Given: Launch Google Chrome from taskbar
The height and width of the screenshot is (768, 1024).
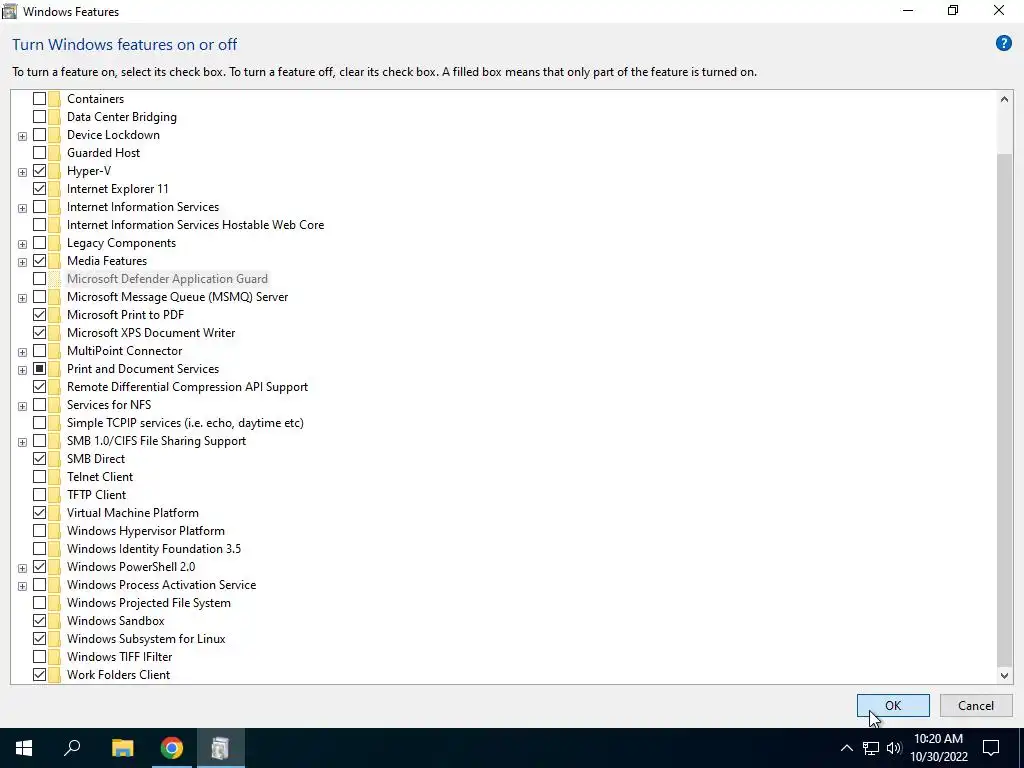Looking at the screenshot, I should coord(172,748).
